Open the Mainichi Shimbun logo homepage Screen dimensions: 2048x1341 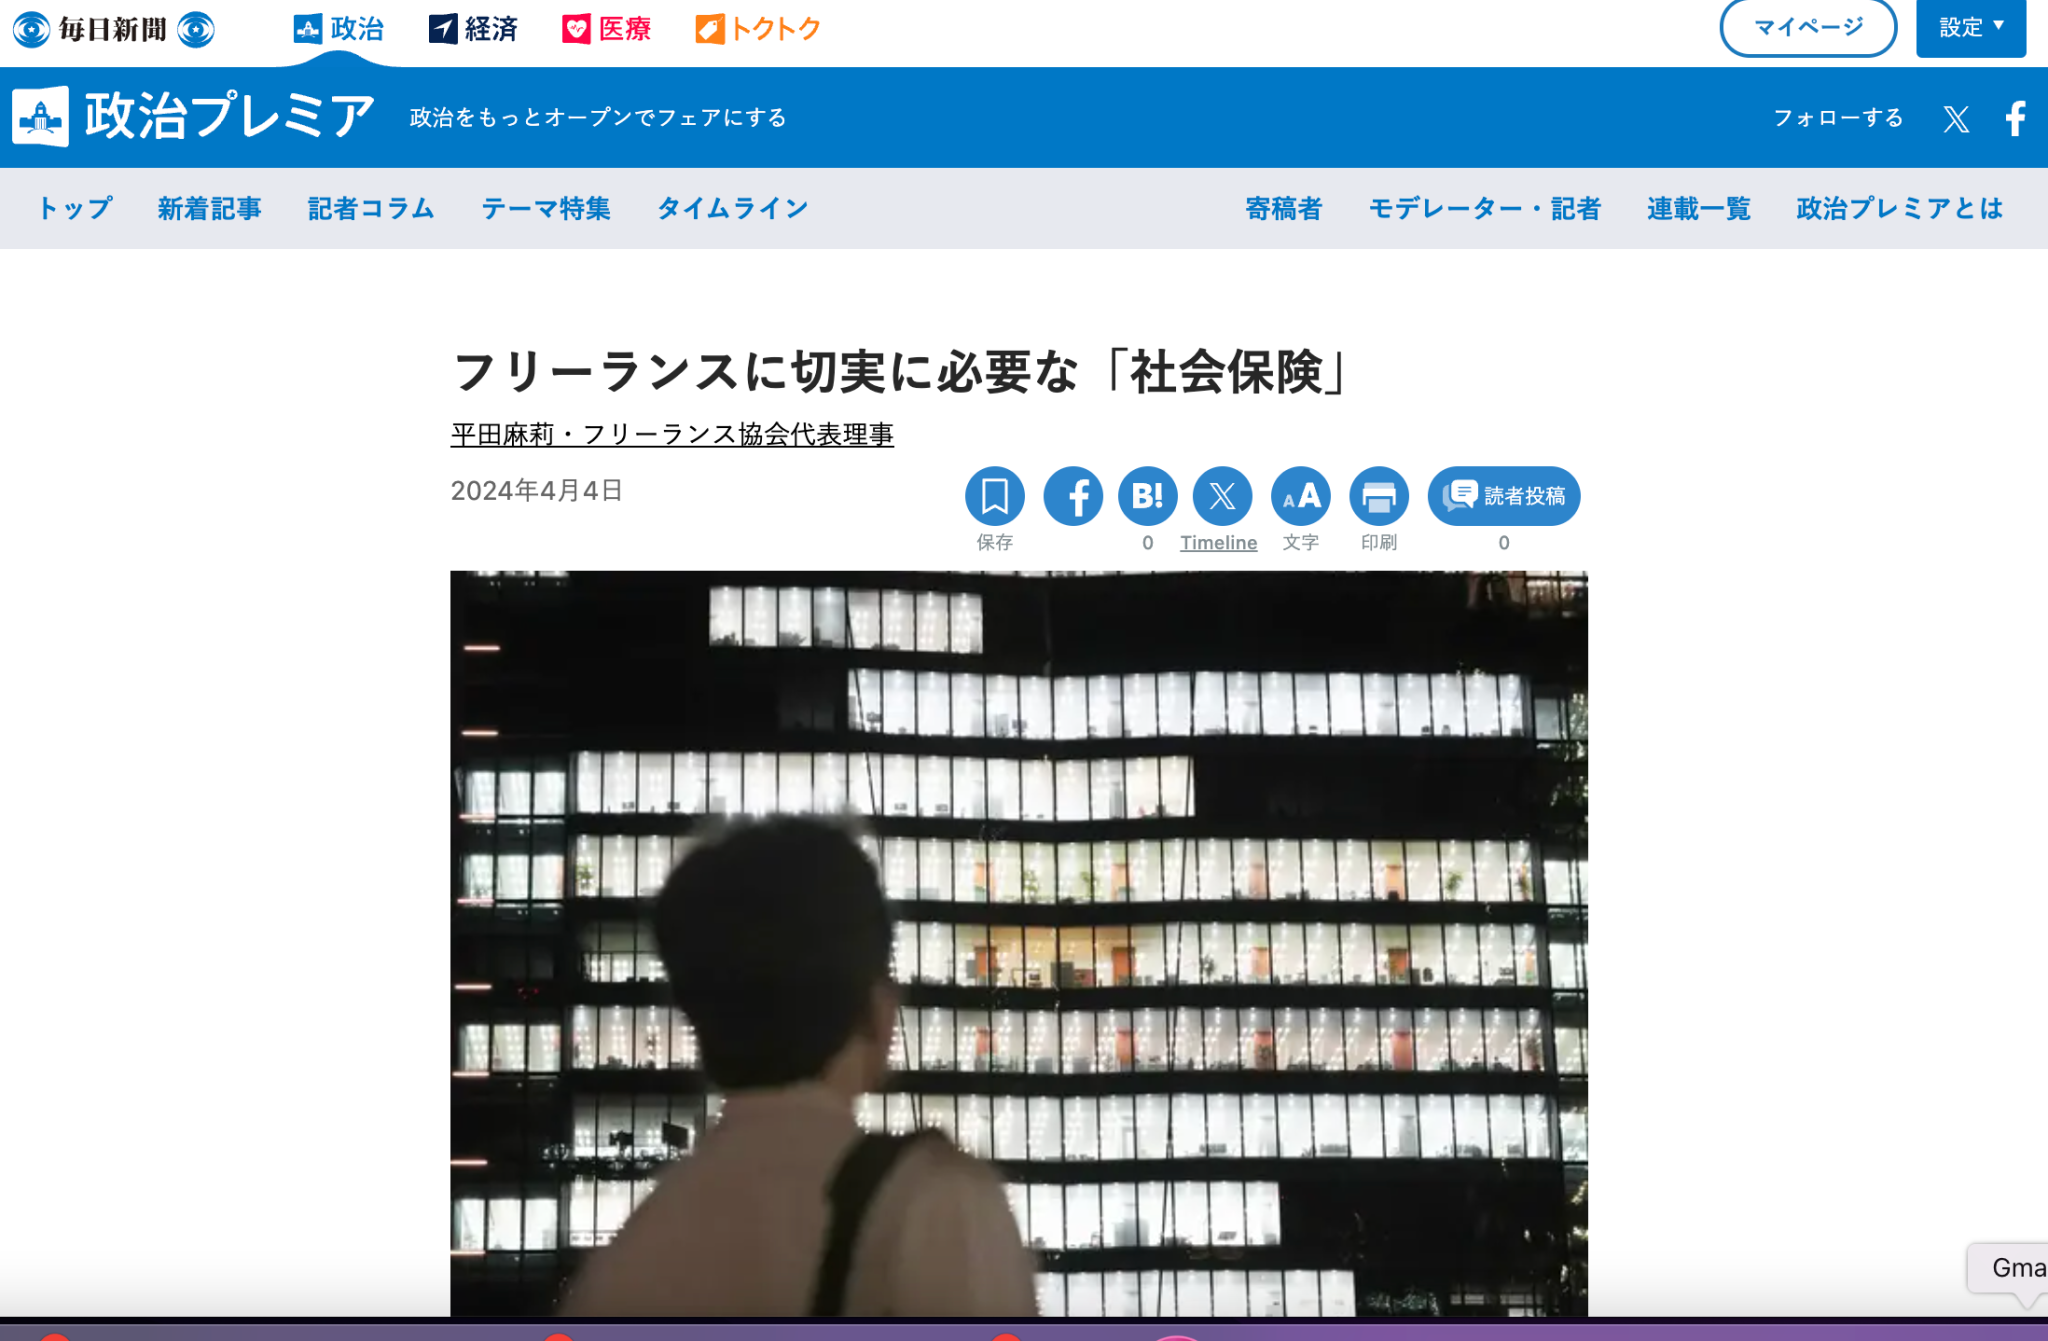(x=113, y=29)
